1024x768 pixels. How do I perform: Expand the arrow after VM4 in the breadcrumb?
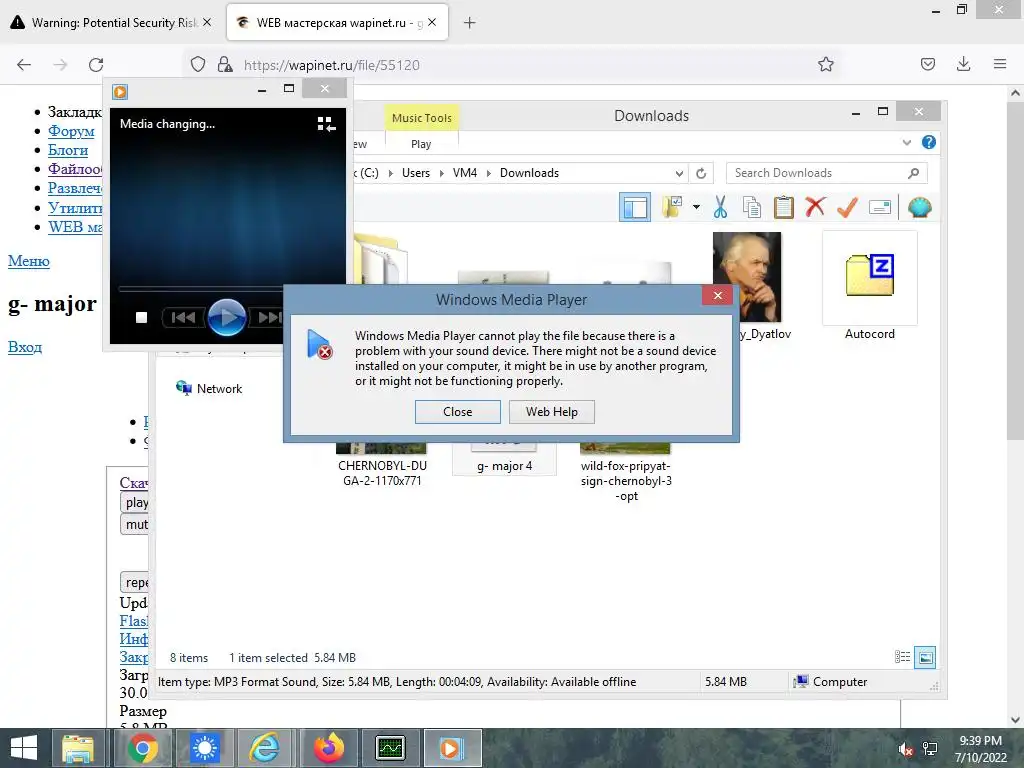coord(488,173)
